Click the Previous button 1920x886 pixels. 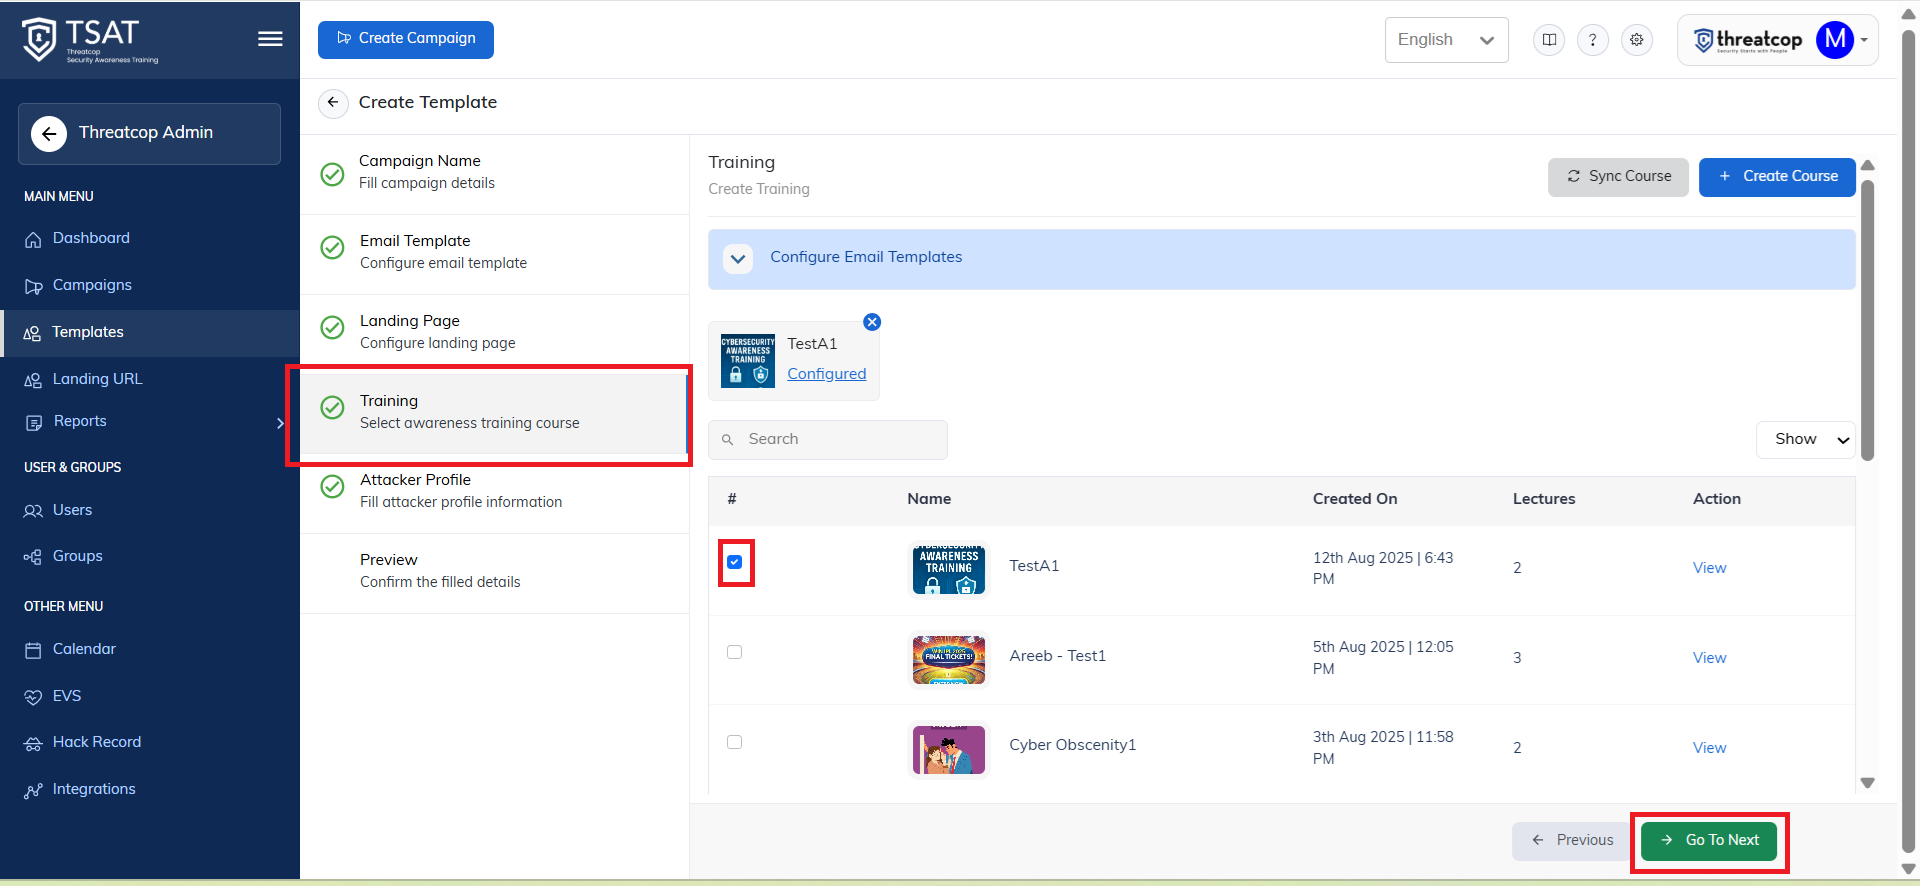point(1573,841)
